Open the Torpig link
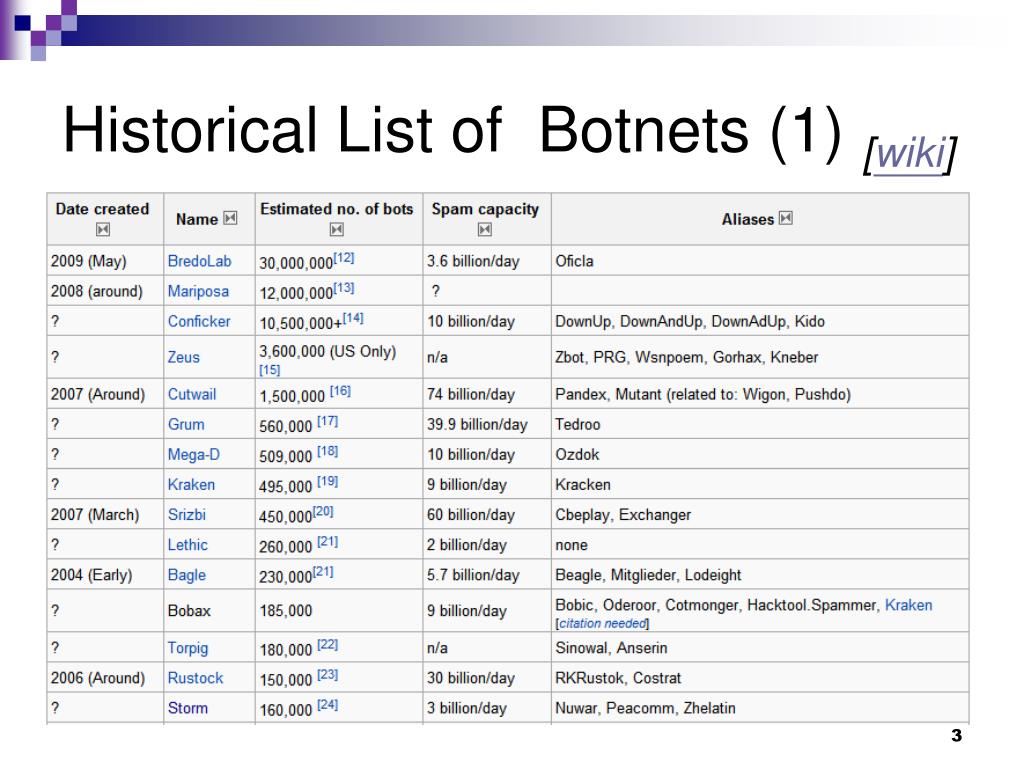This screenshot has height=768, width=1024. tap(187, 648)
